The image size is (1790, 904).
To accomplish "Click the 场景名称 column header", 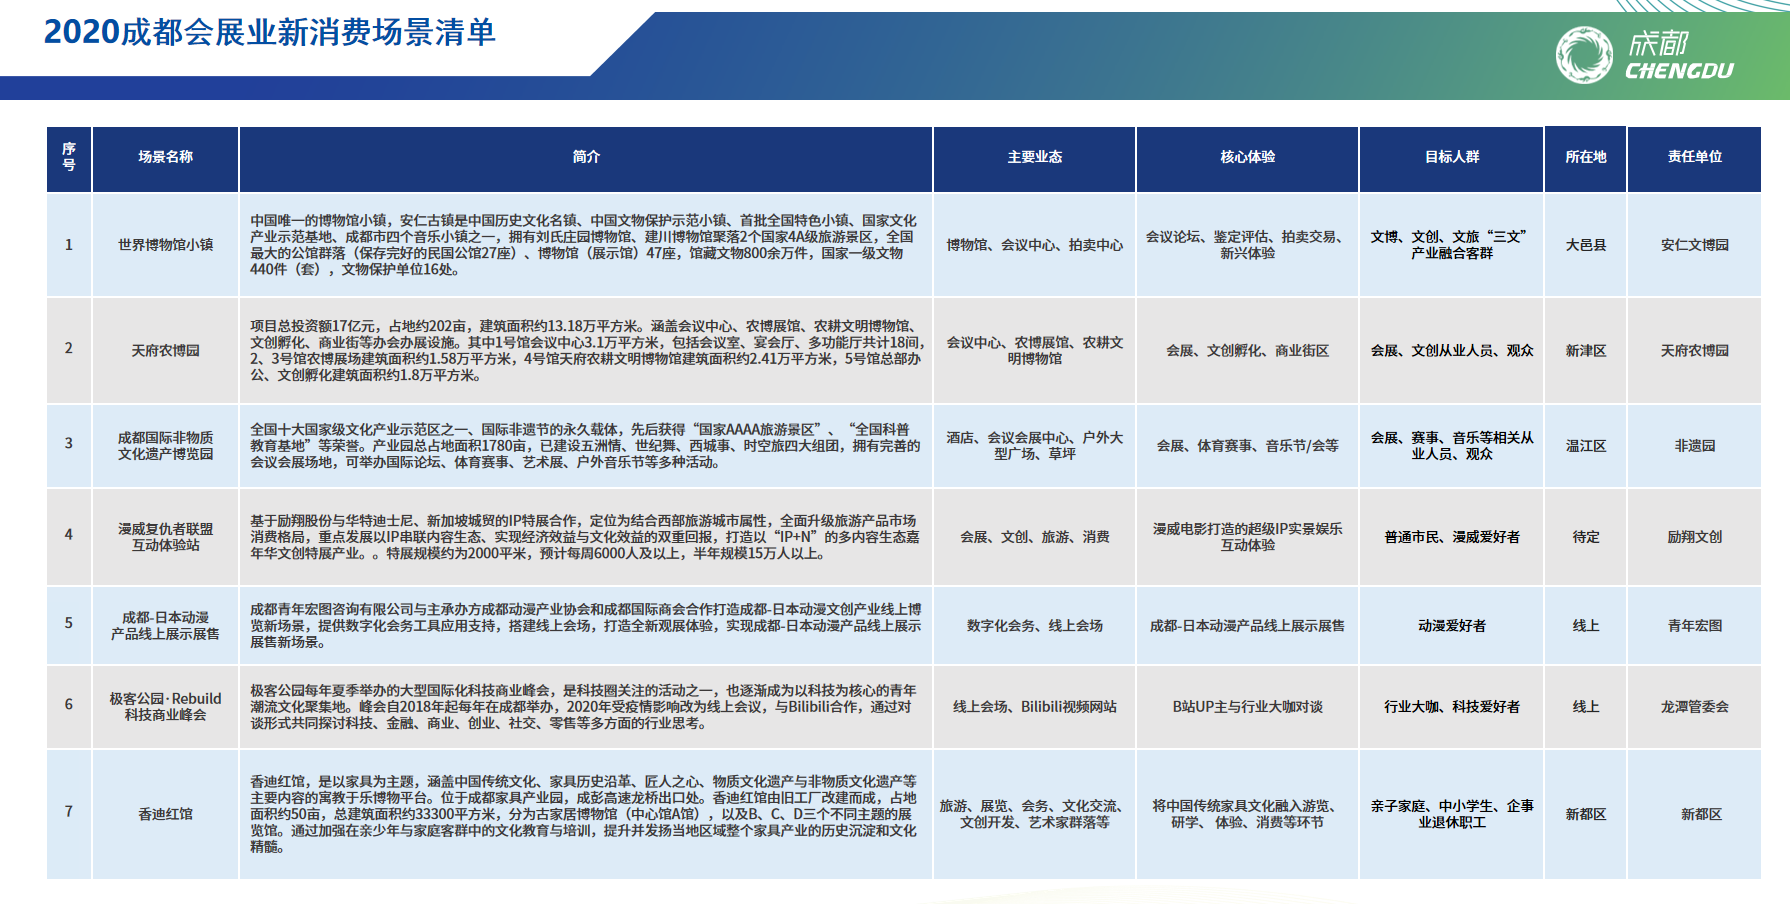I will click(x=166, y=157).
